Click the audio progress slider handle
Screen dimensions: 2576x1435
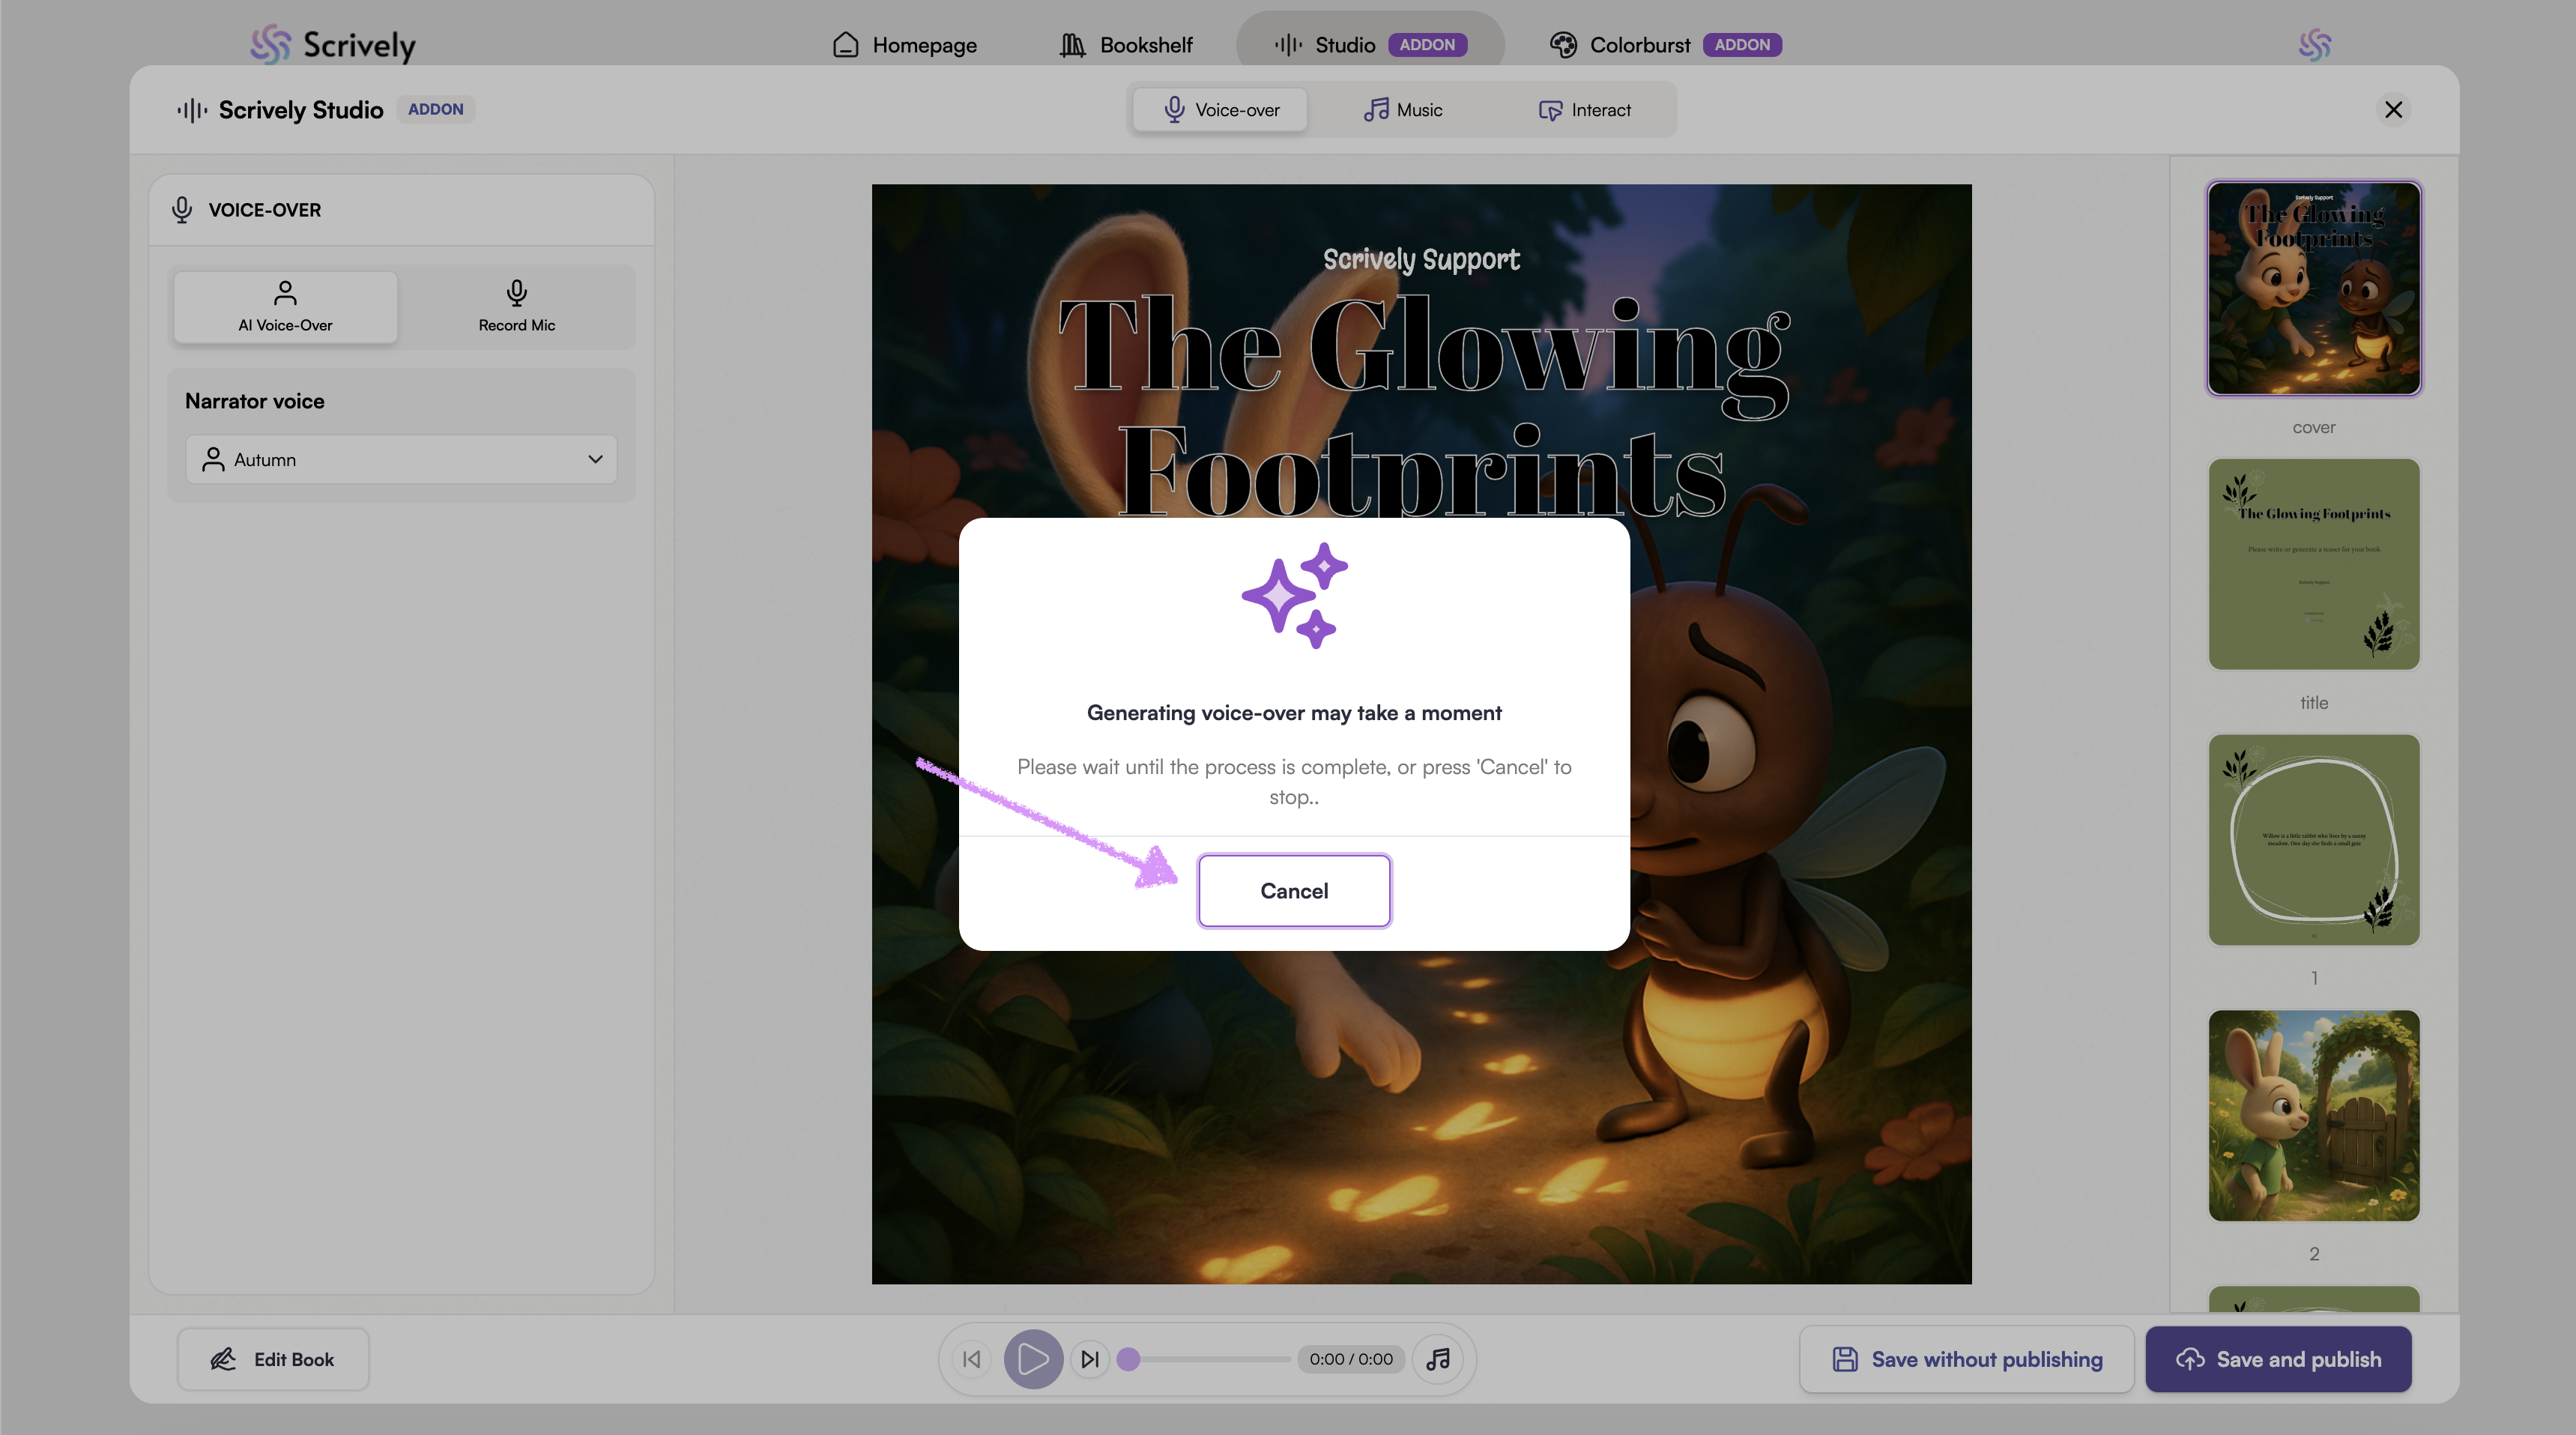(1128, 1359)
